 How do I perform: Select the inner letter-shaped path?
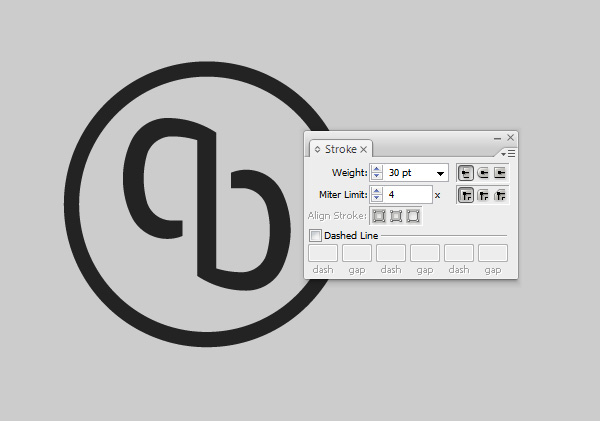click(x=207, y=203)
